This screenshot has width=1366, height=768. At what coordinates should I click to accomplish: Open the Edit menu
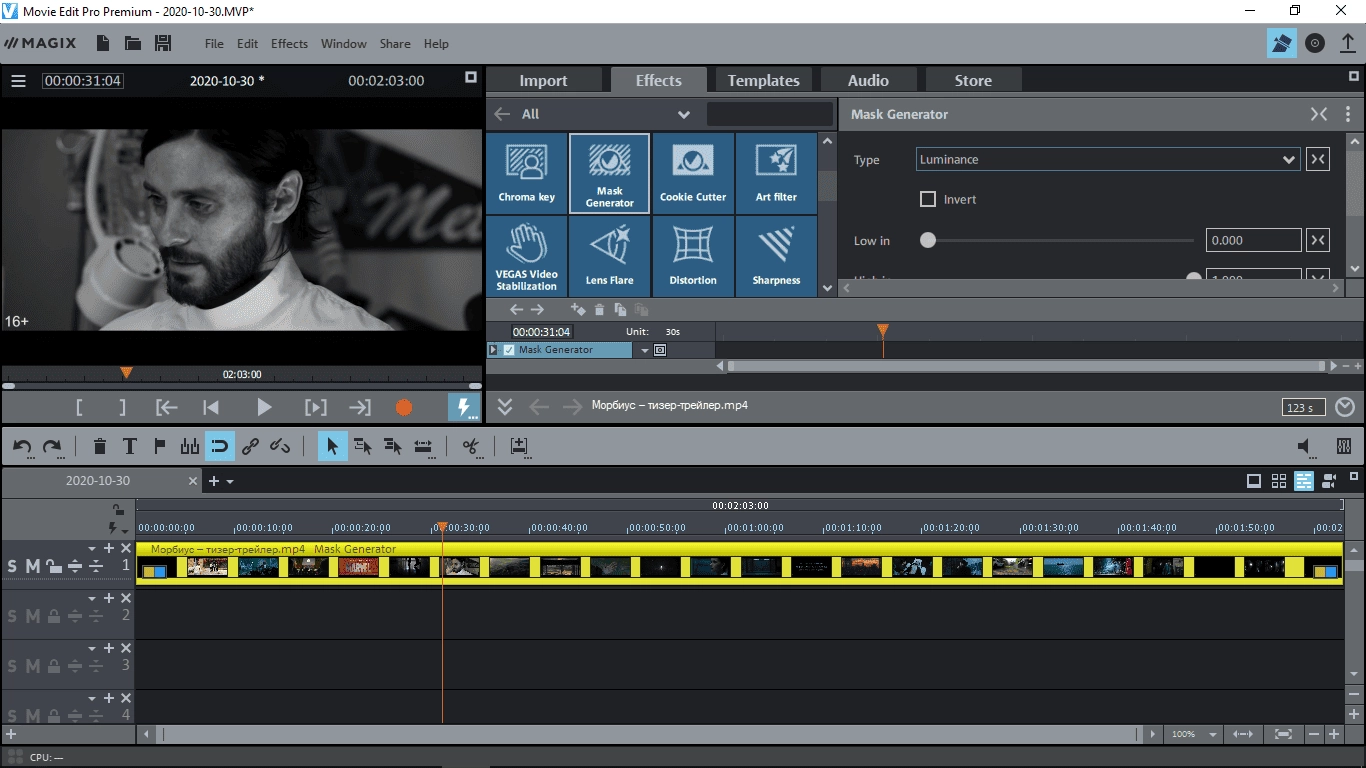click(247, 43)
